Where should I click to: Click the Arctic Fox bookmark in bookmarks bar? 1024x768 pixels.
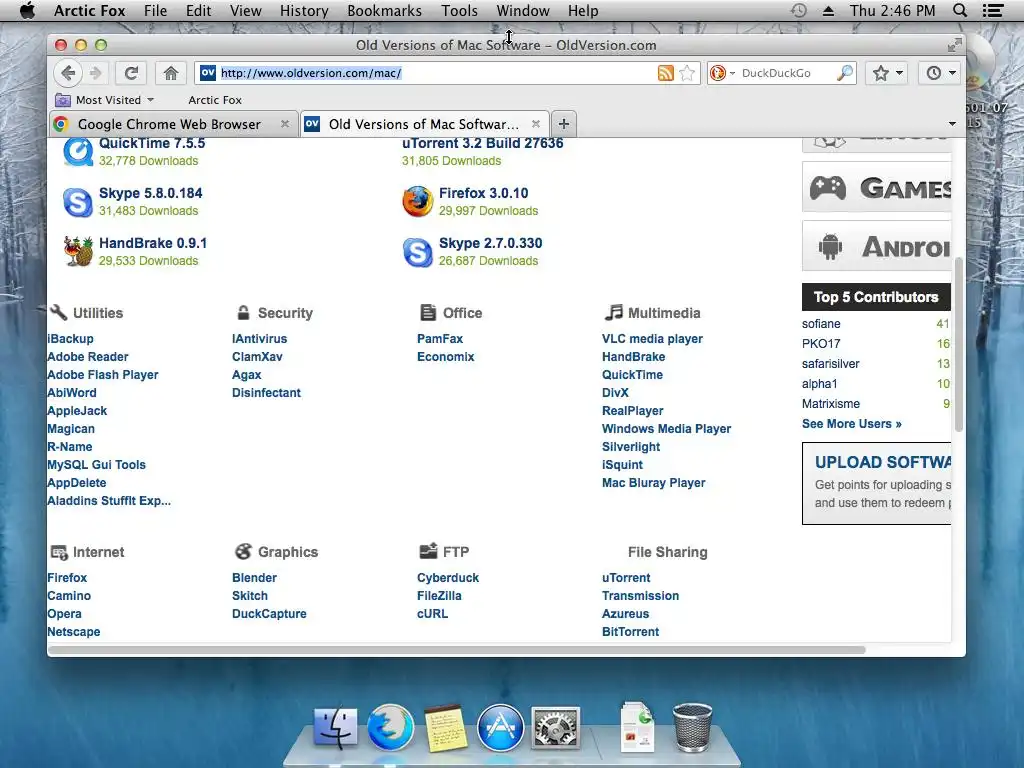point(215,100)
